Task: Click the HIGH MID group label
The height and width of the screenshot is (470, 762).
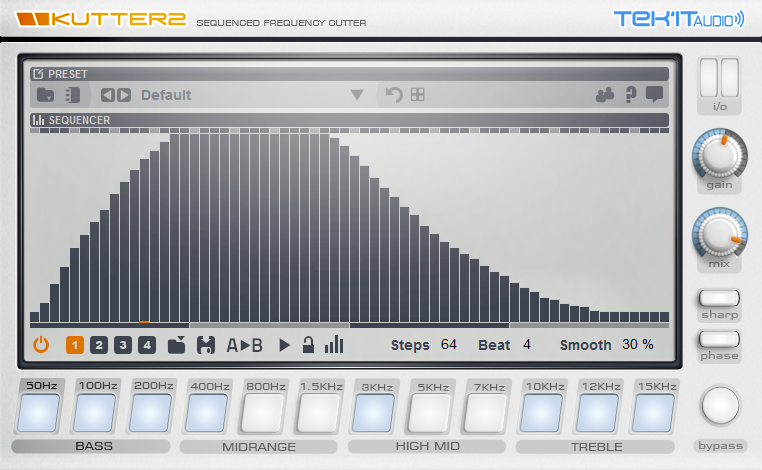Action: pyautogui.click(x=427, y=446)
